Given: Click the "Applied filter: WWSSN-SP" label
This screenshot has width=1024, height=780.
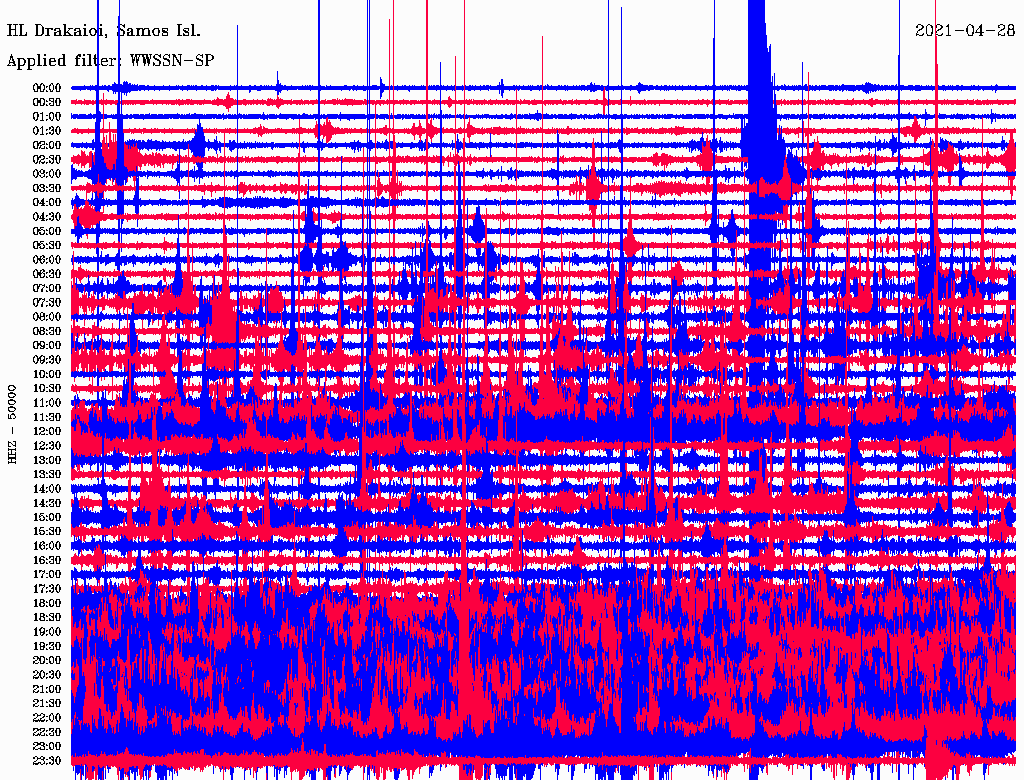Looking at the screenshot, I should click(x=110, y=61).
